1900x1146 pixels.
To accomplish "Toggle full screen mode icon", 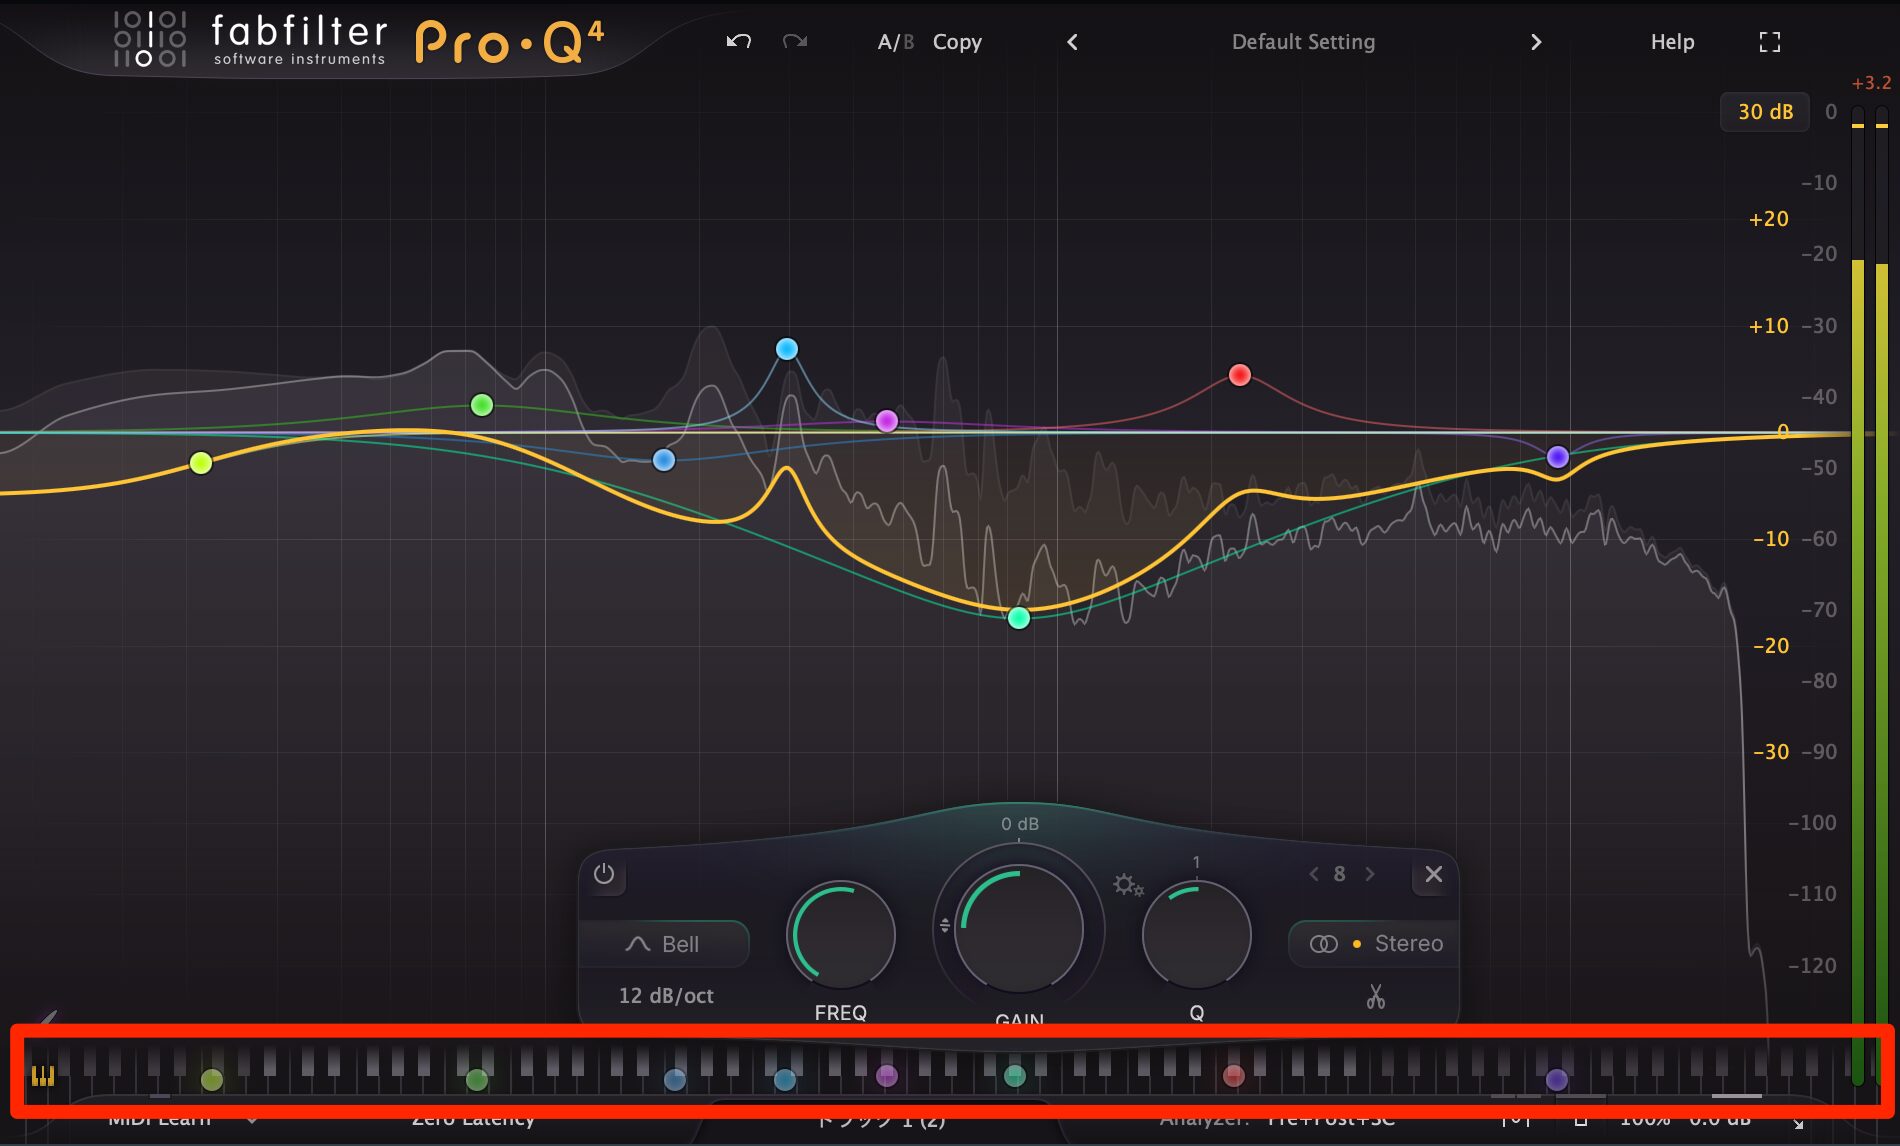I will (x=1770, y=42).
